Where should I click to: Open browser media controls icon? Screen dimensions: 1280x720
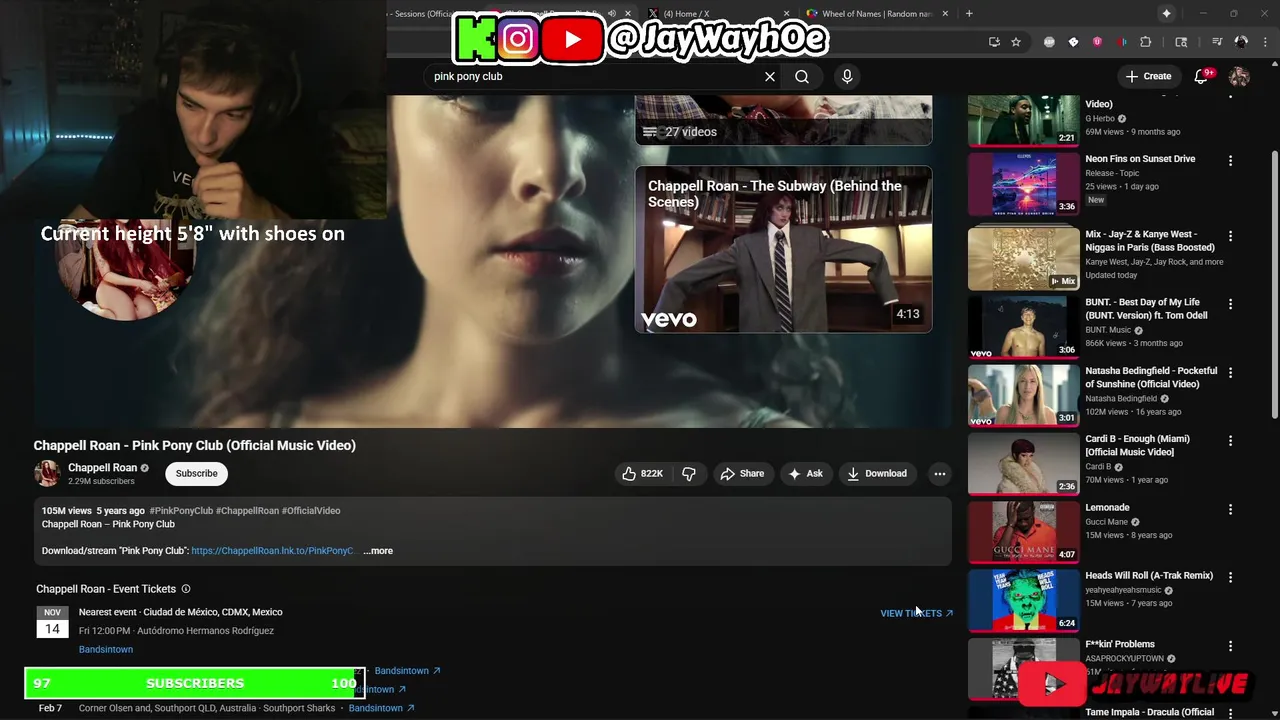1217,42
